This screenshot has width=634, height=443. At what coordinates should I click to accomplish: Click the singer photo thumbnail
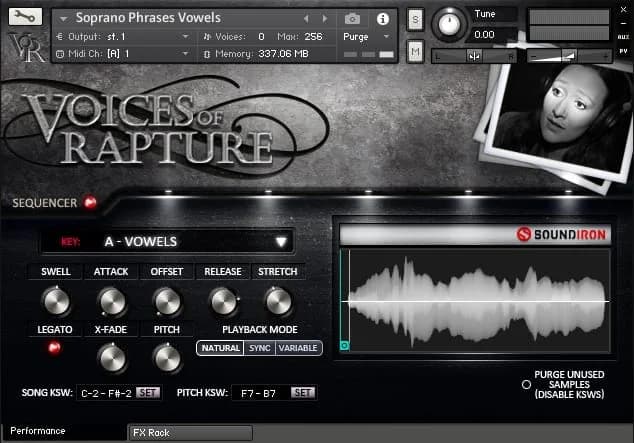[x=559, y=121]
